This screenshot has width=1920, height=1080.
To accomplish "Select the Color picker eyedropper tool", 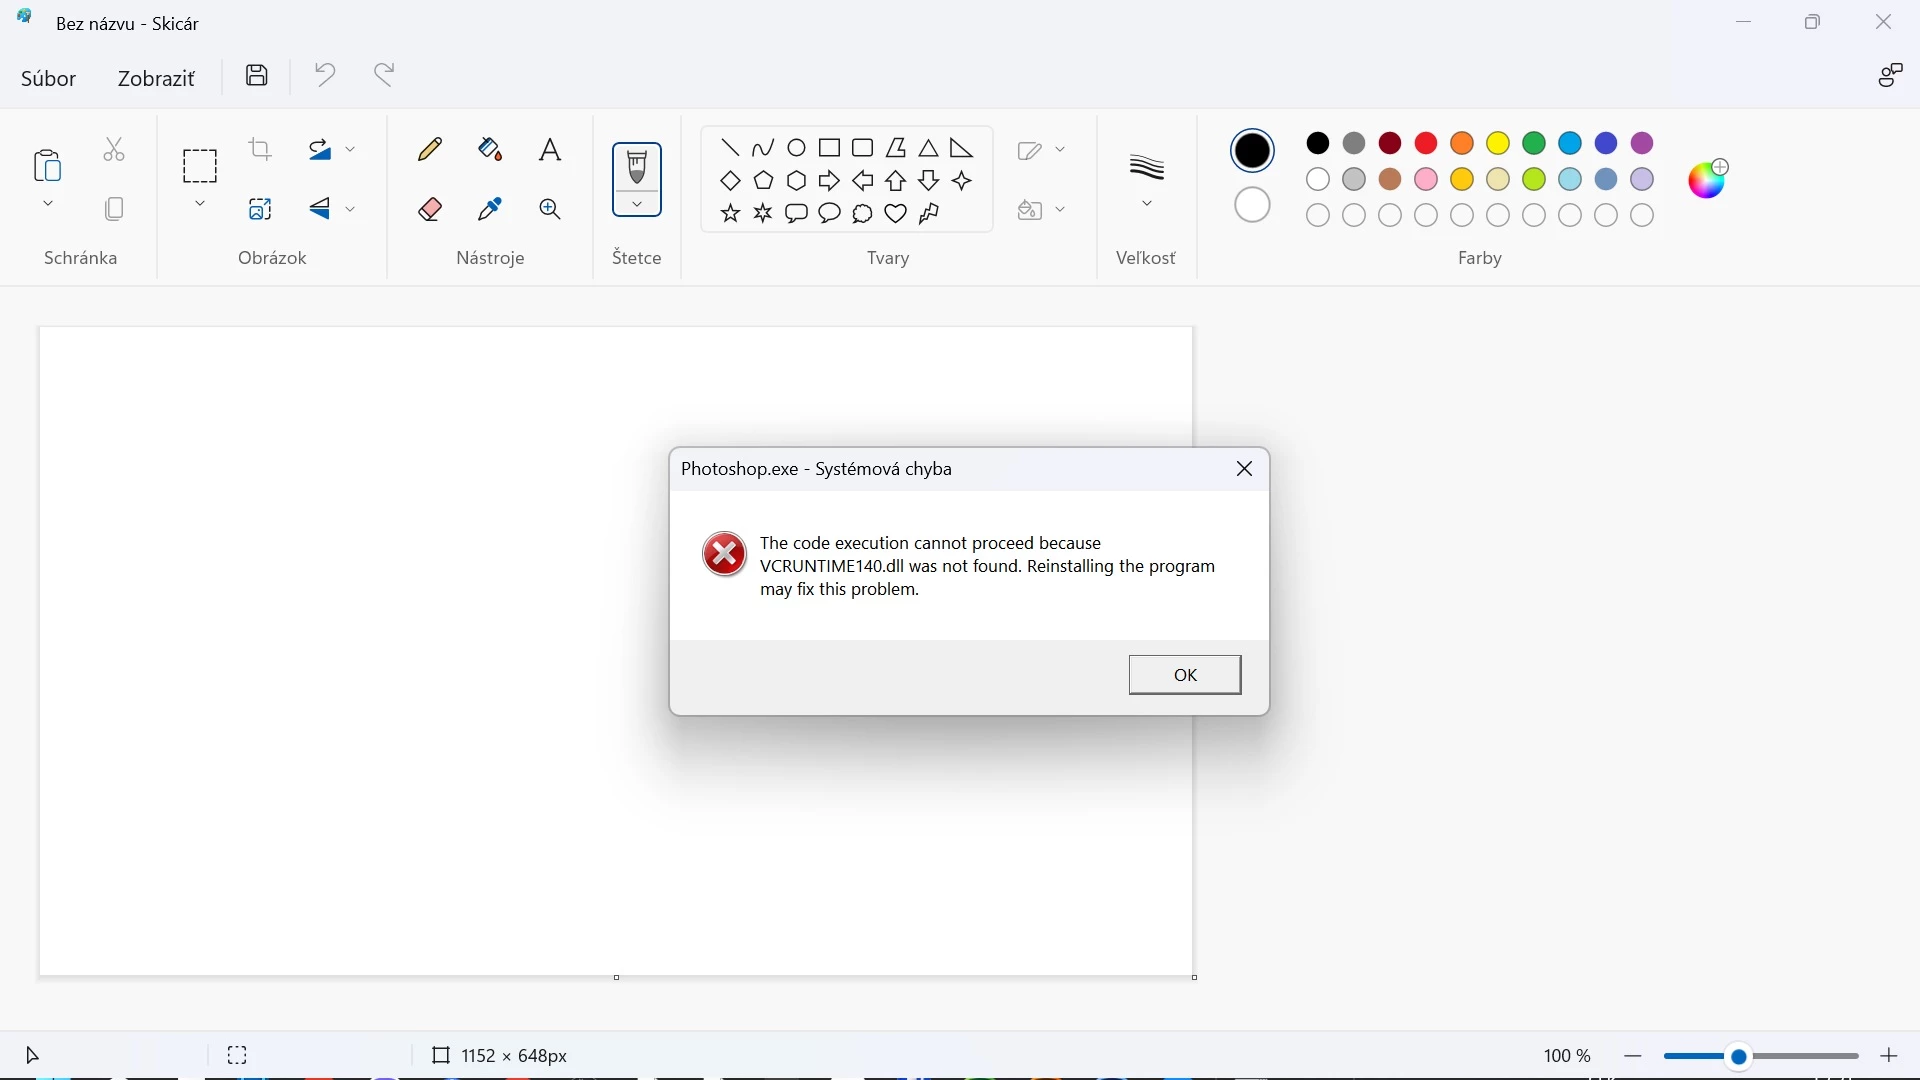I will [490, 209].
